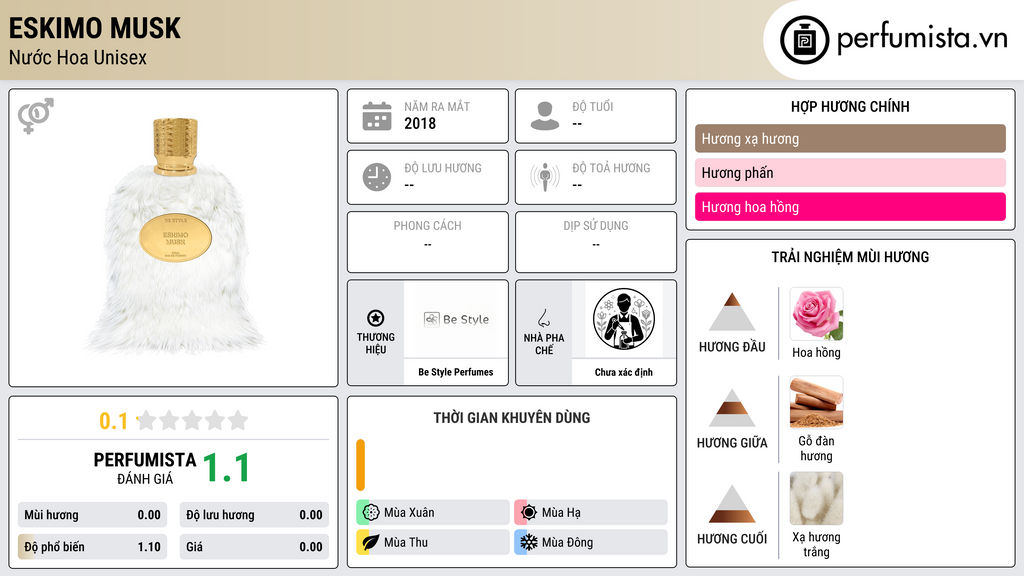This screenshot has width=1024, height=576.
Task: Click the star badge icon above Thương Hiệu
Action: [x=376, y=318]
